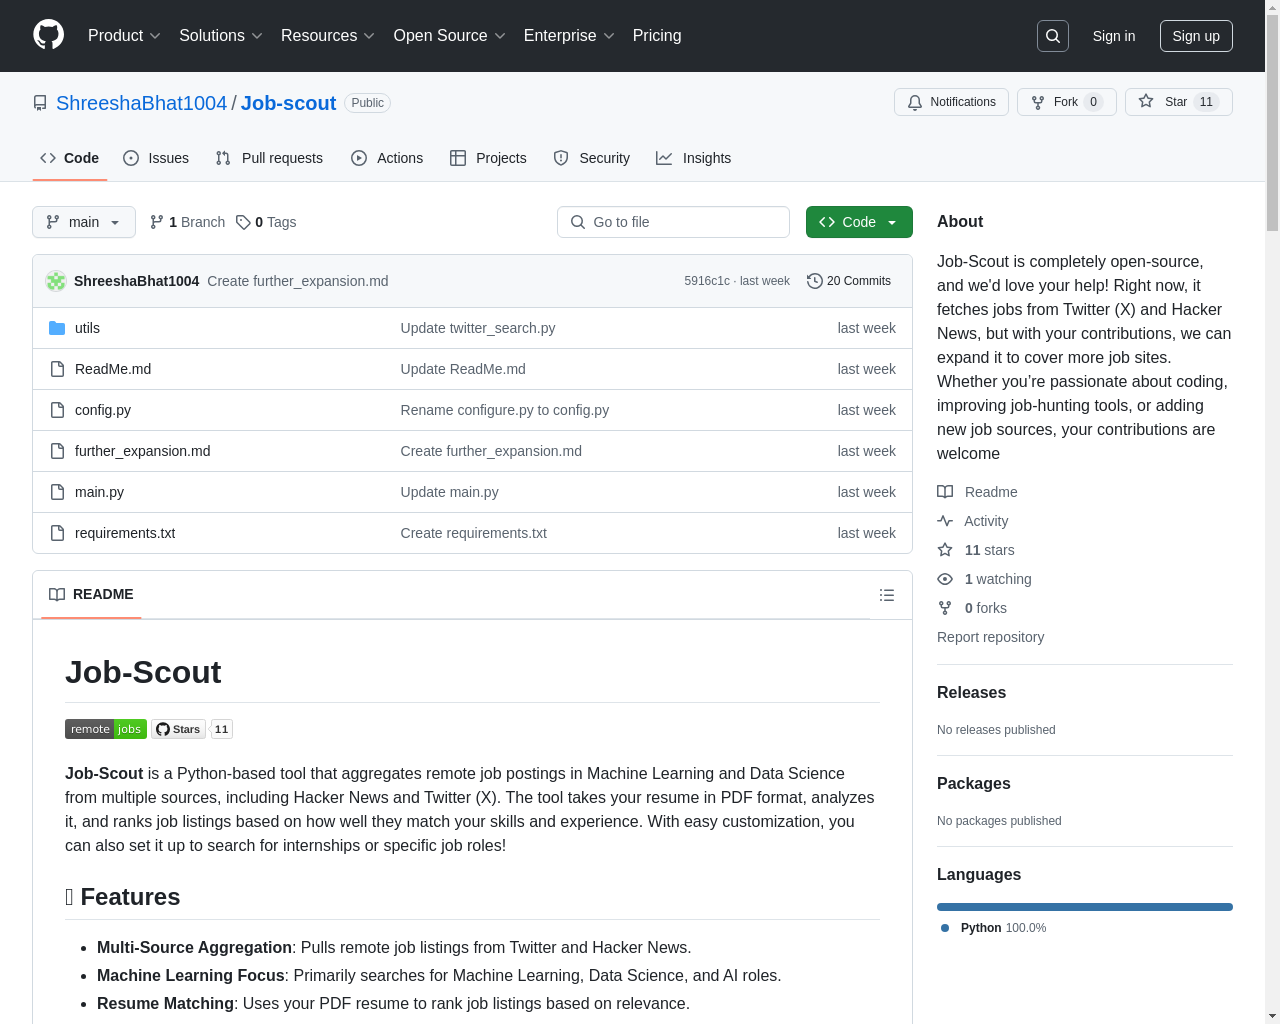Click the Readme book icon in About
Screen dimensions: 1280x1024
click(x=945, y=492)
